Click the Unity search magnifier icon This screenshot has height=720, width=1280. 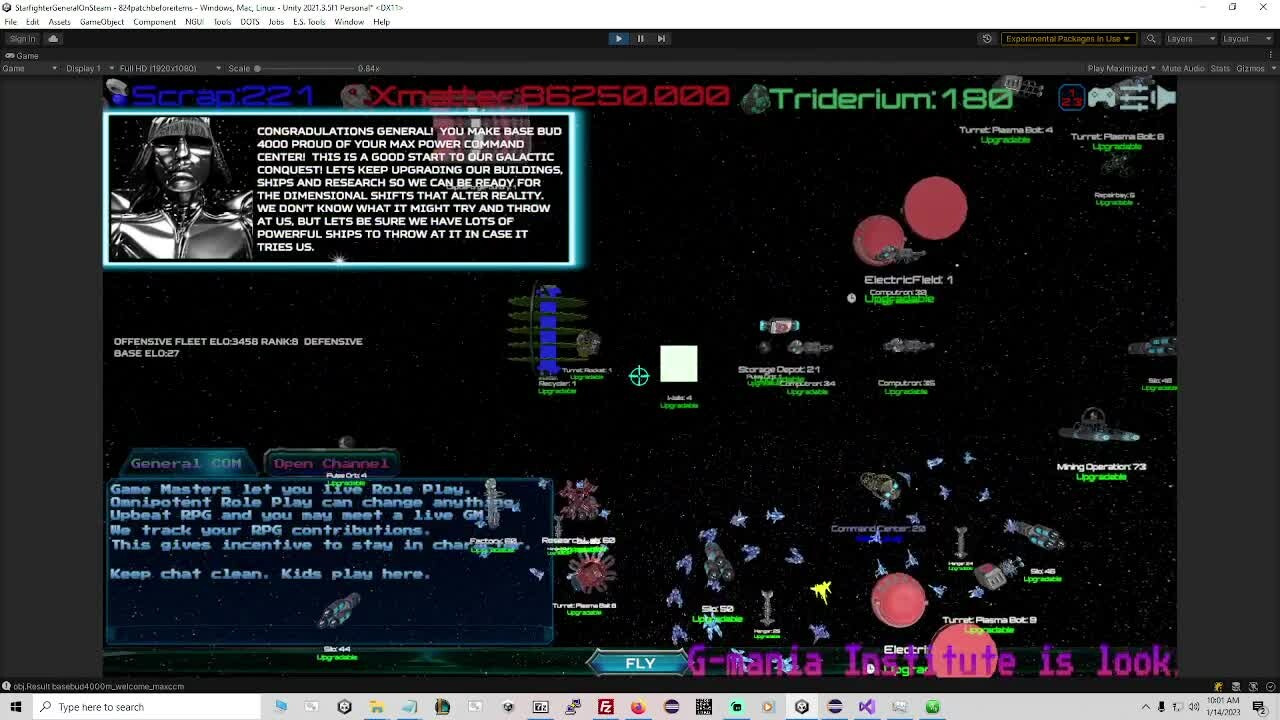pyautogui.click(x=1151, y=39)
